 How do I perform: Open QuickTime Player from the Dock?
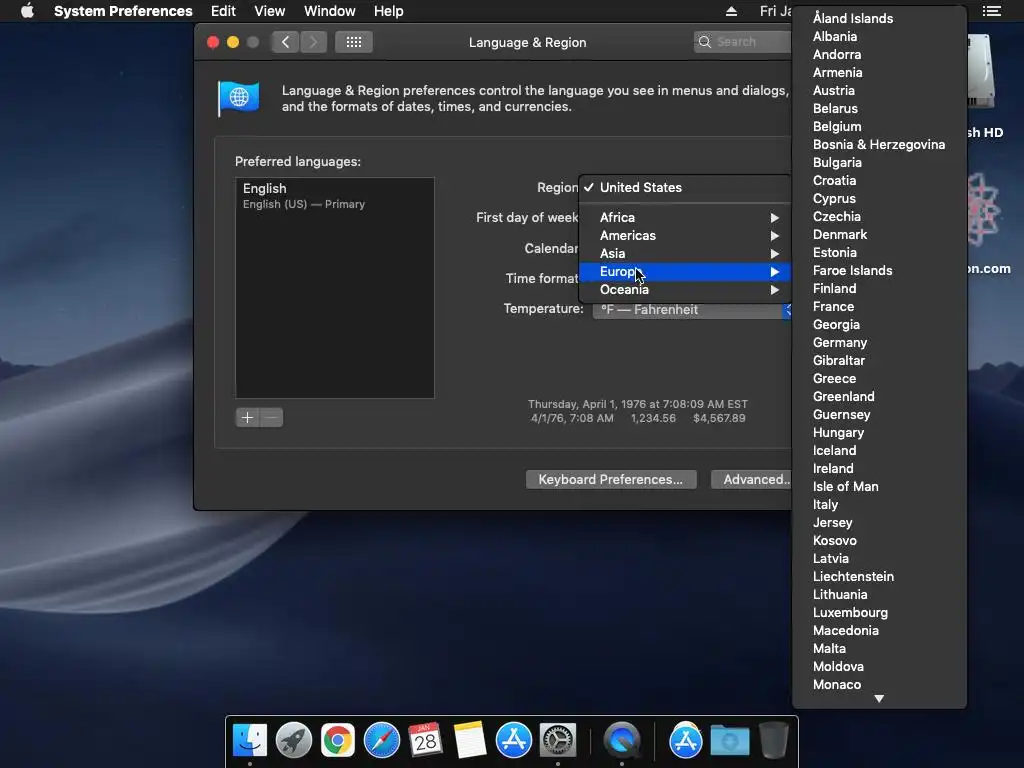(622, 741)
